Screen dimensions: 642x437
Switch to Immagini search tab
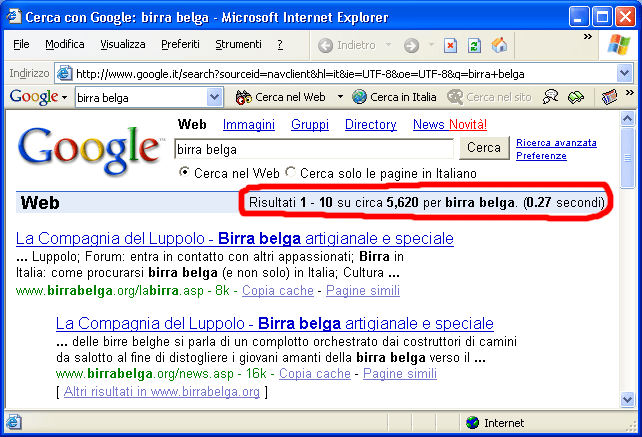coord(249,125)
